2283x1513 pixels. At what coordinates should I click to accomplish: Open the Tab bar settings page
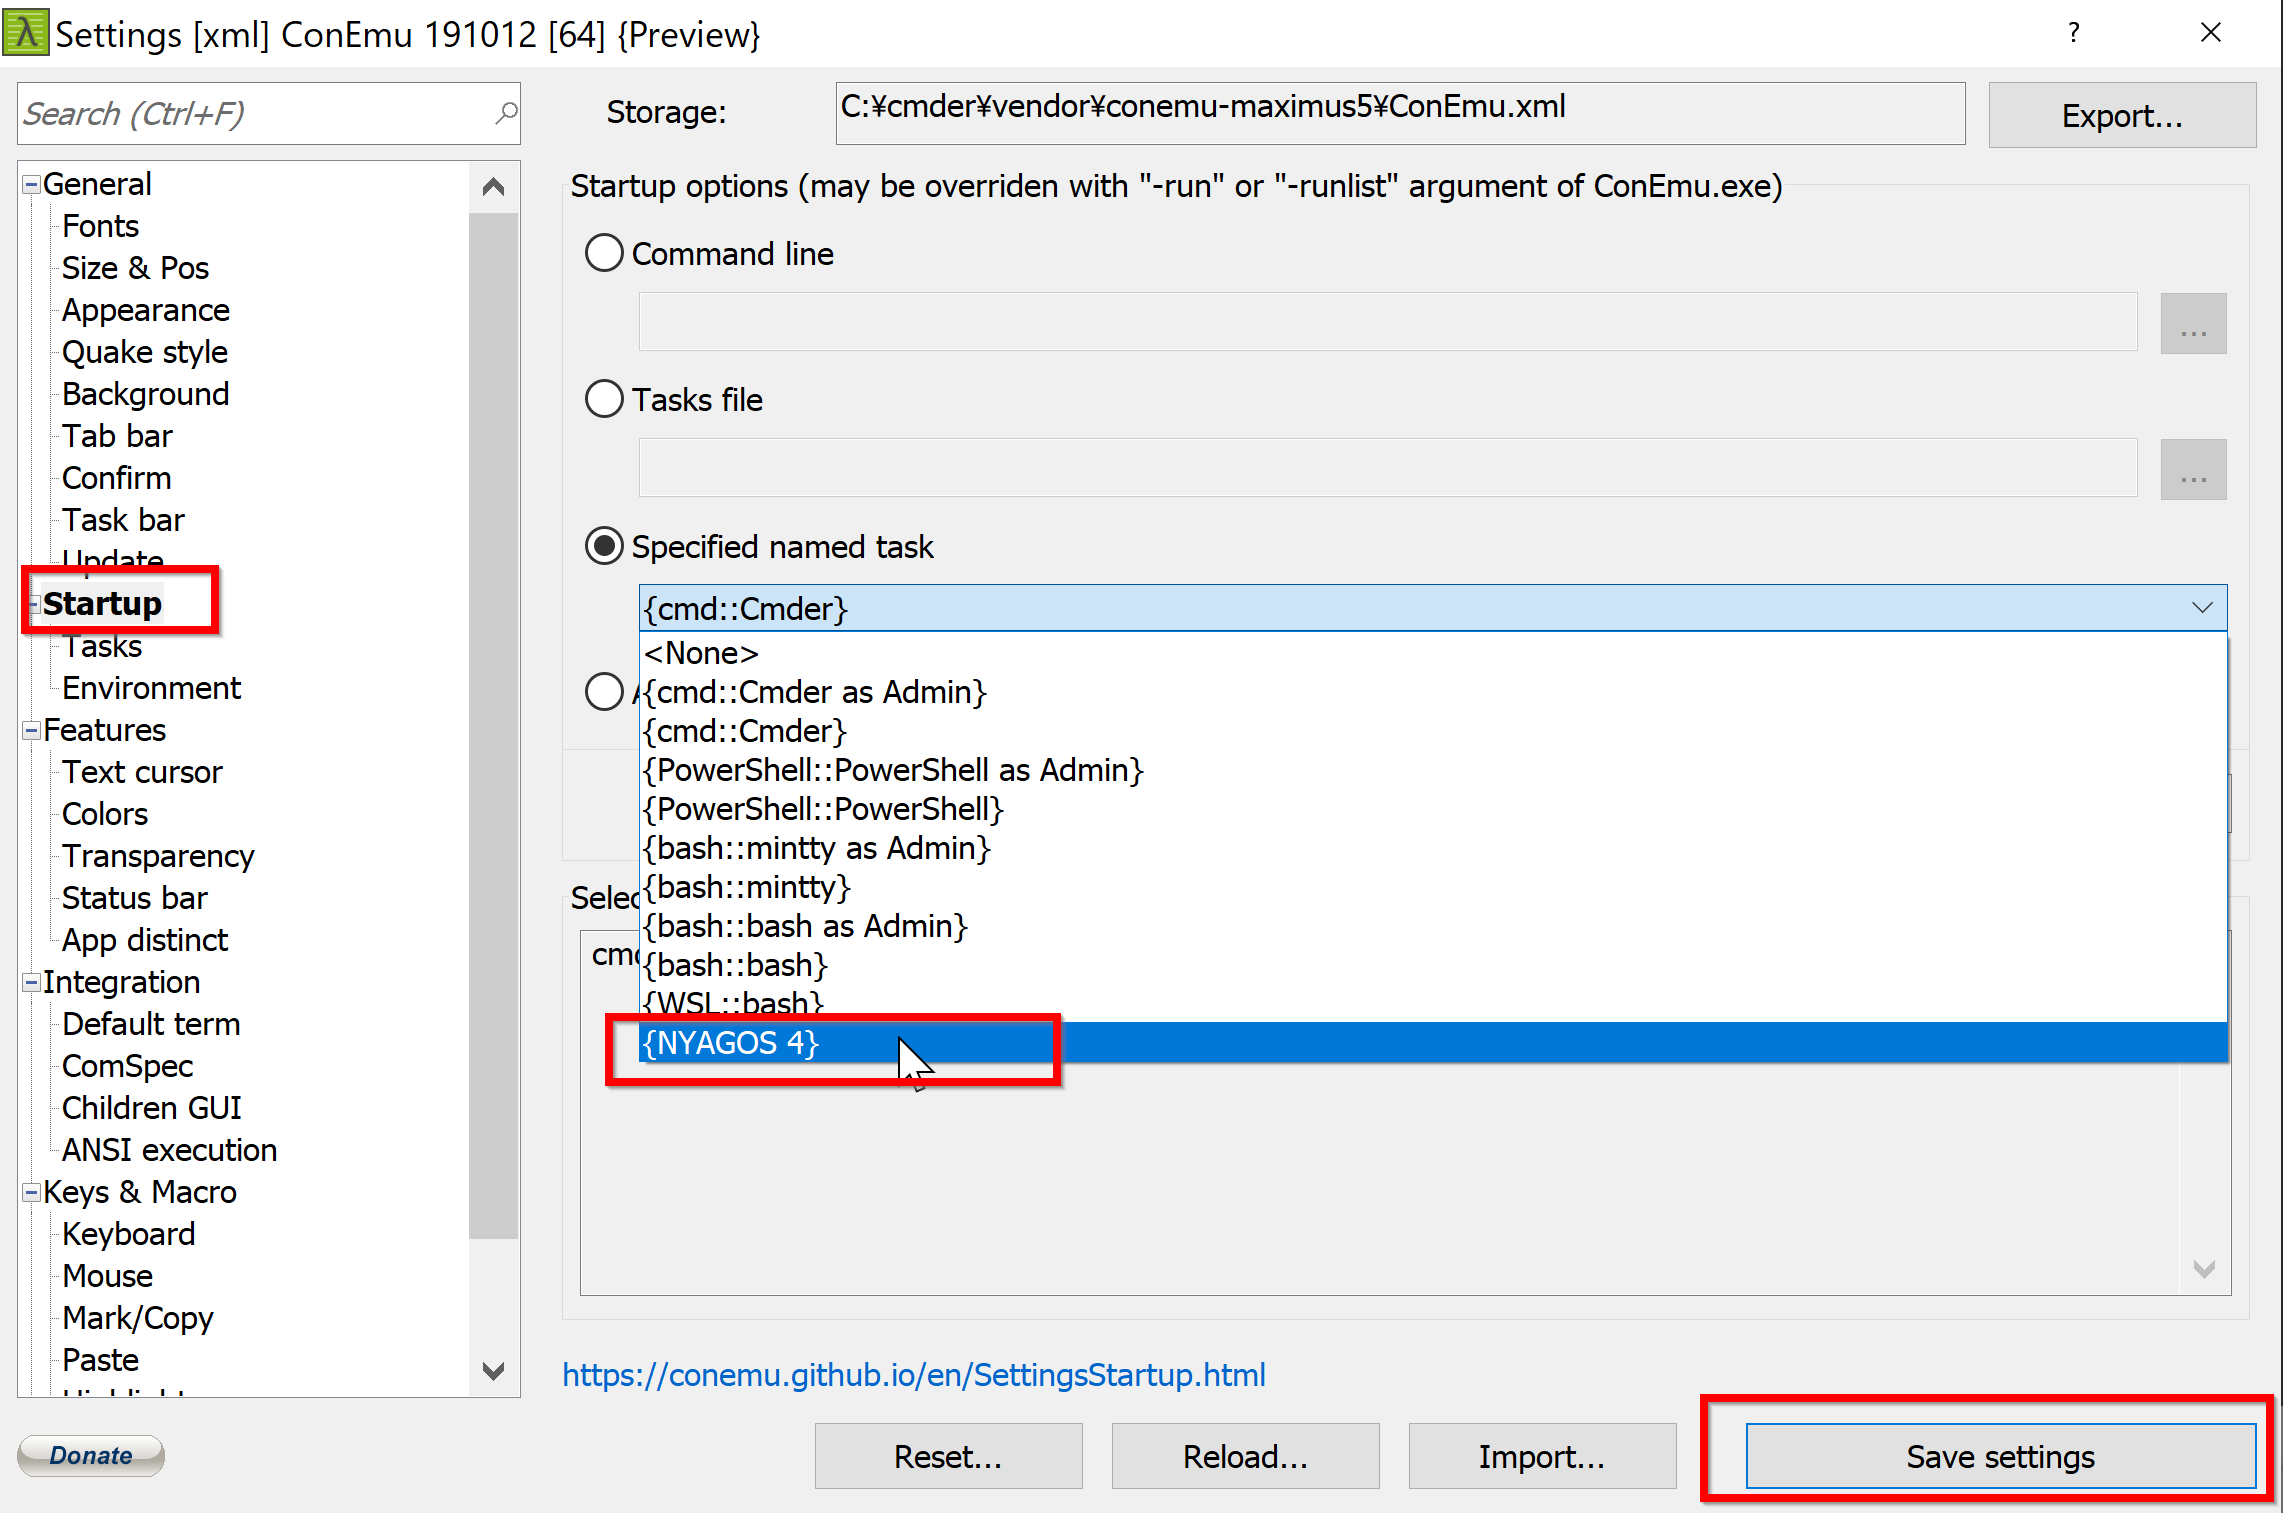coord(117,436)
